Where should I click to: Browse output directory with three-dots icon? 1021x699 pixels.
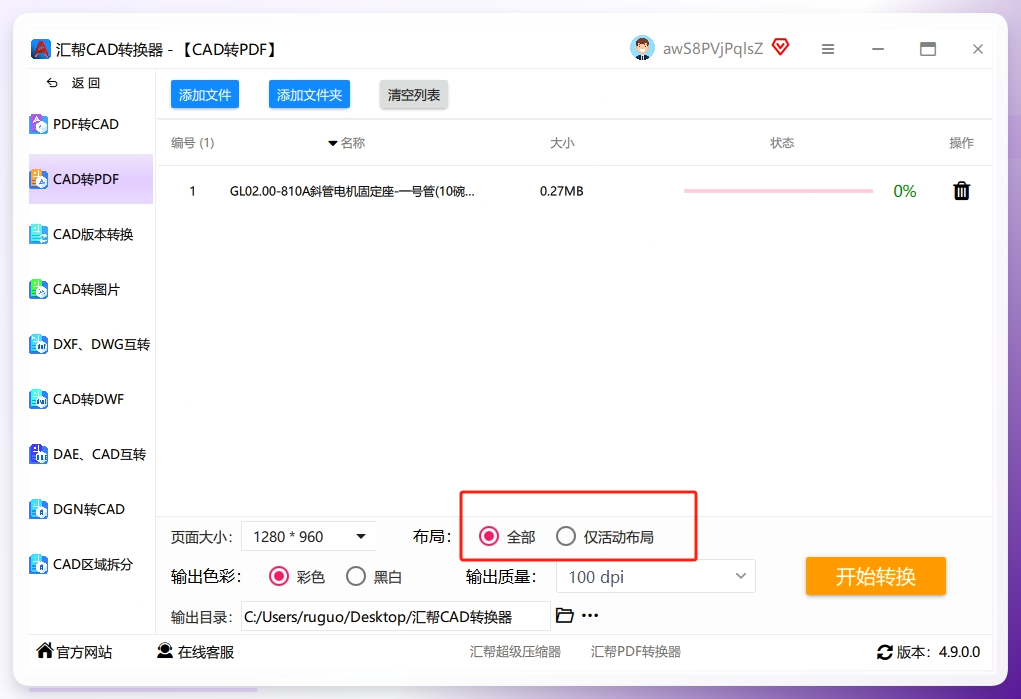coord(590,616)
